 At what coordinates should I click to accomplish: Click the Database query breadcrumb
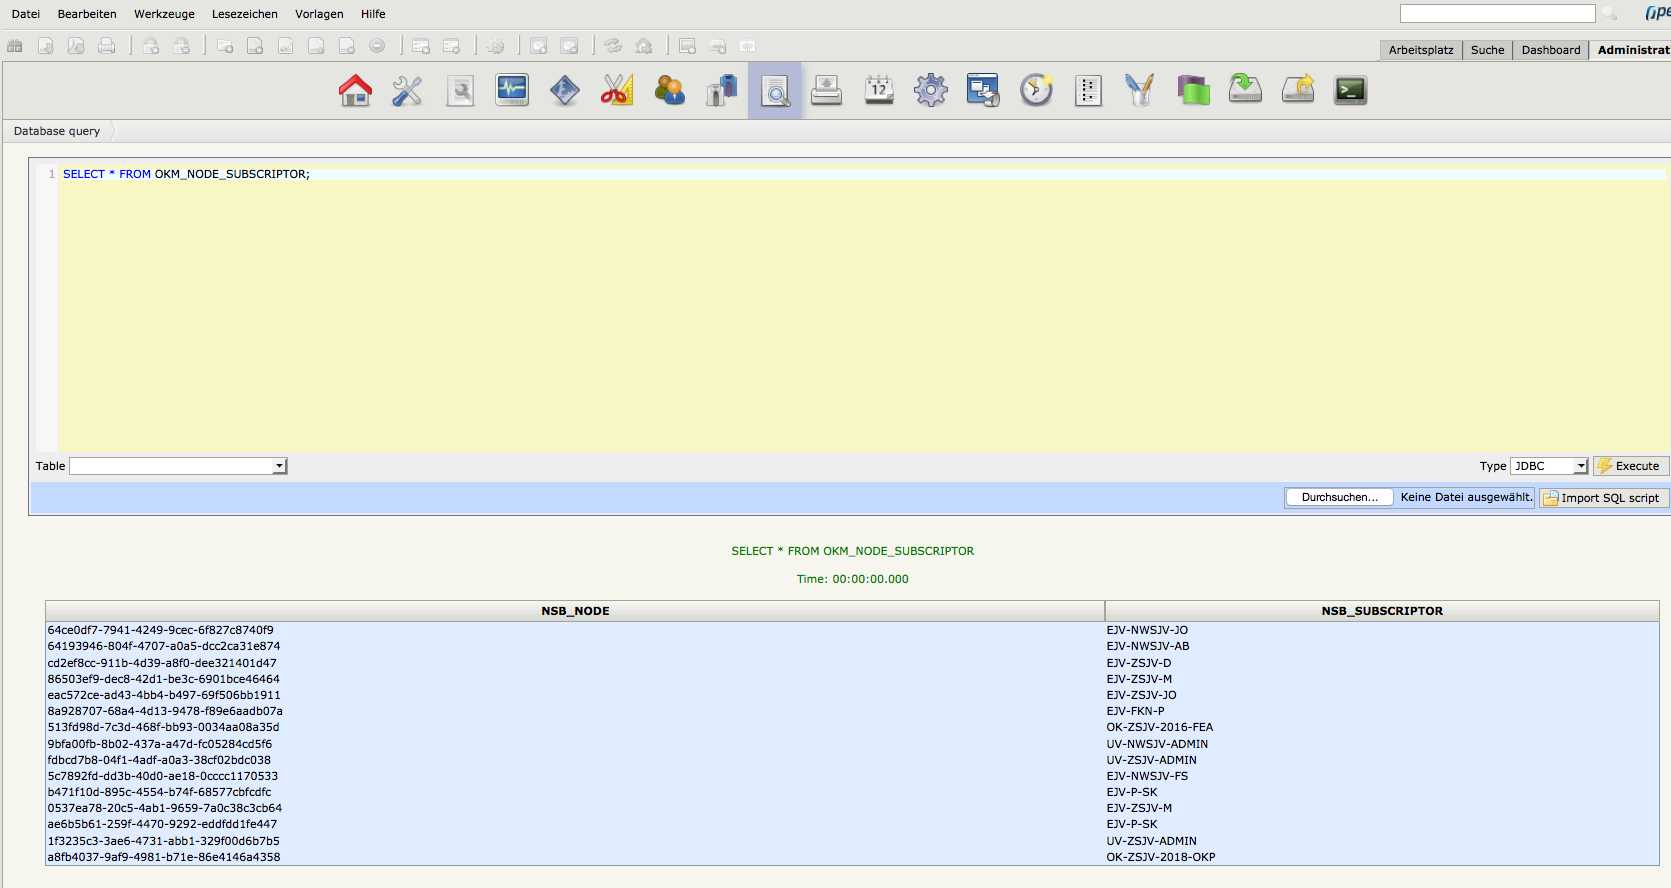coord(57,131)
